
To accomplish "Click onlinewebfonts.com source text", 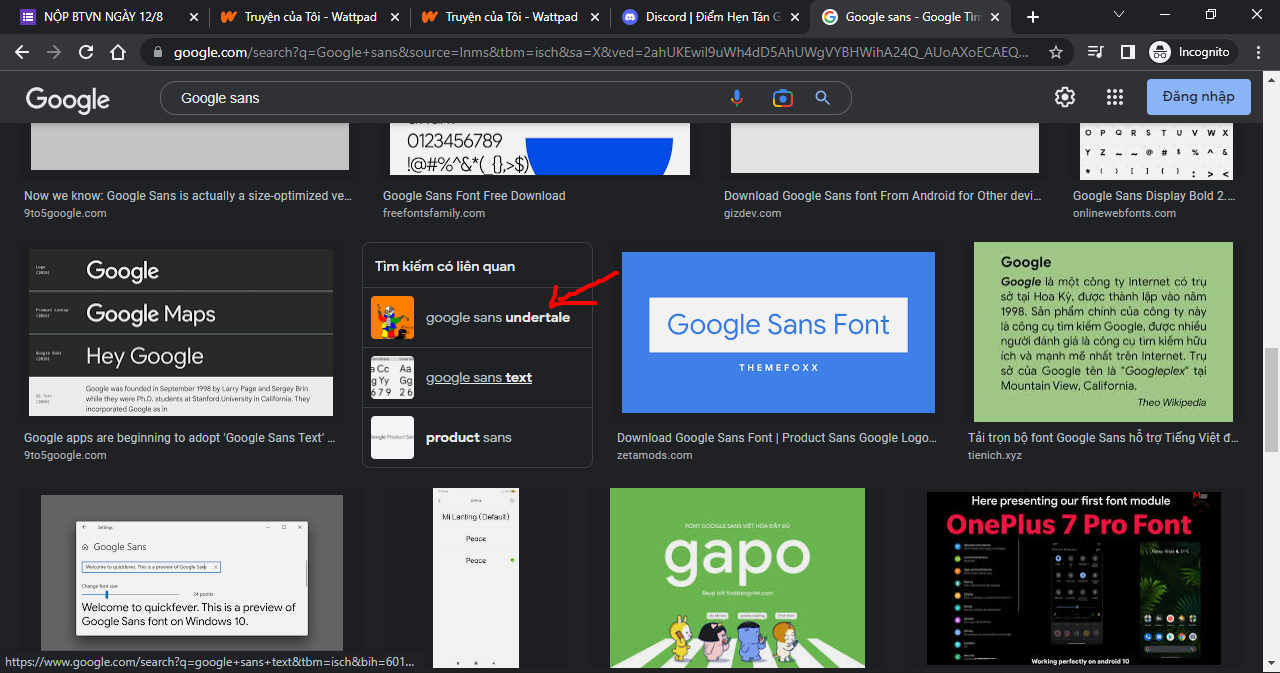I will coord(1124,213).
